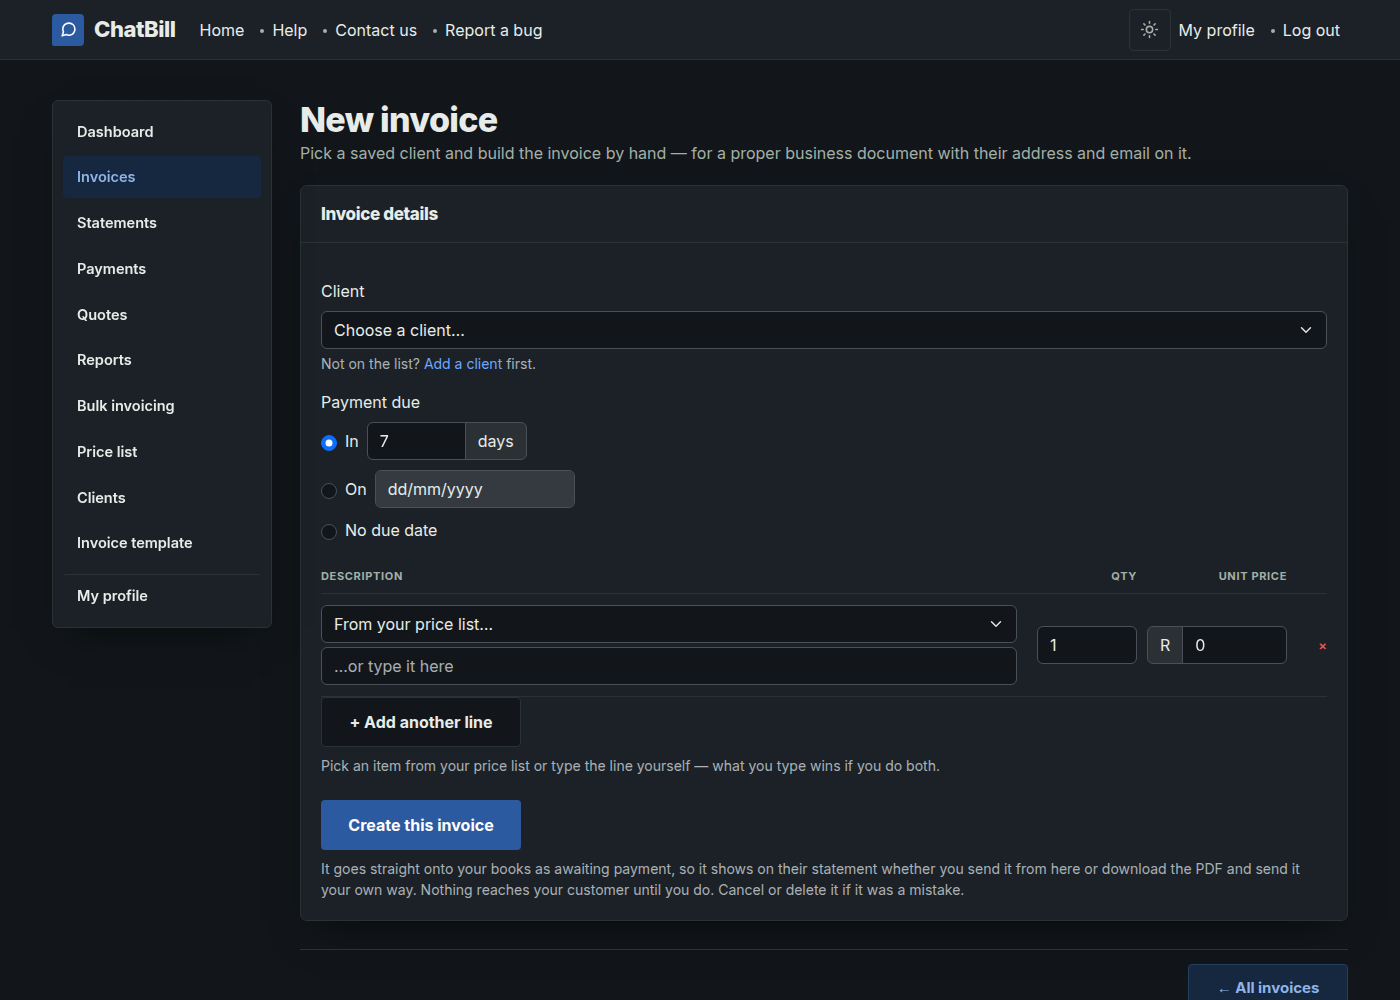Open Invoice template in the sidebar

162,543
